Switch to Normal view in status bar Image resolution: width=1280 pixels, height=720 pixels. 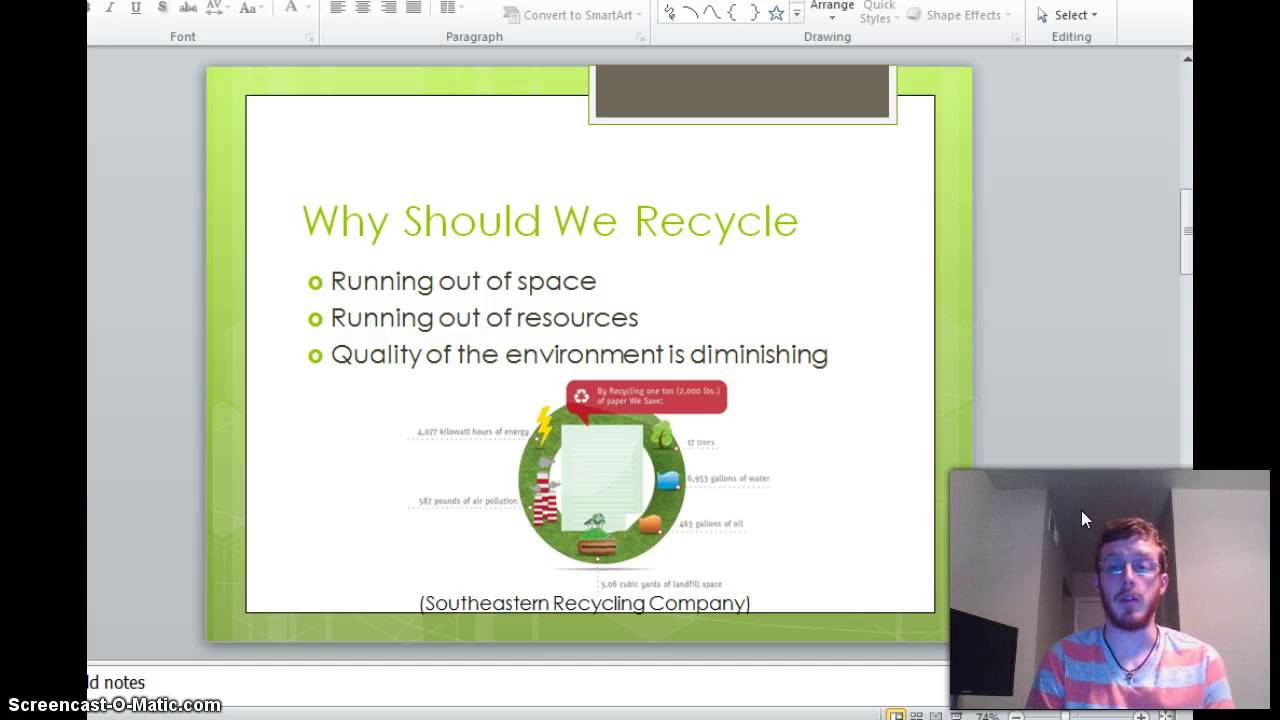point(896,715)
